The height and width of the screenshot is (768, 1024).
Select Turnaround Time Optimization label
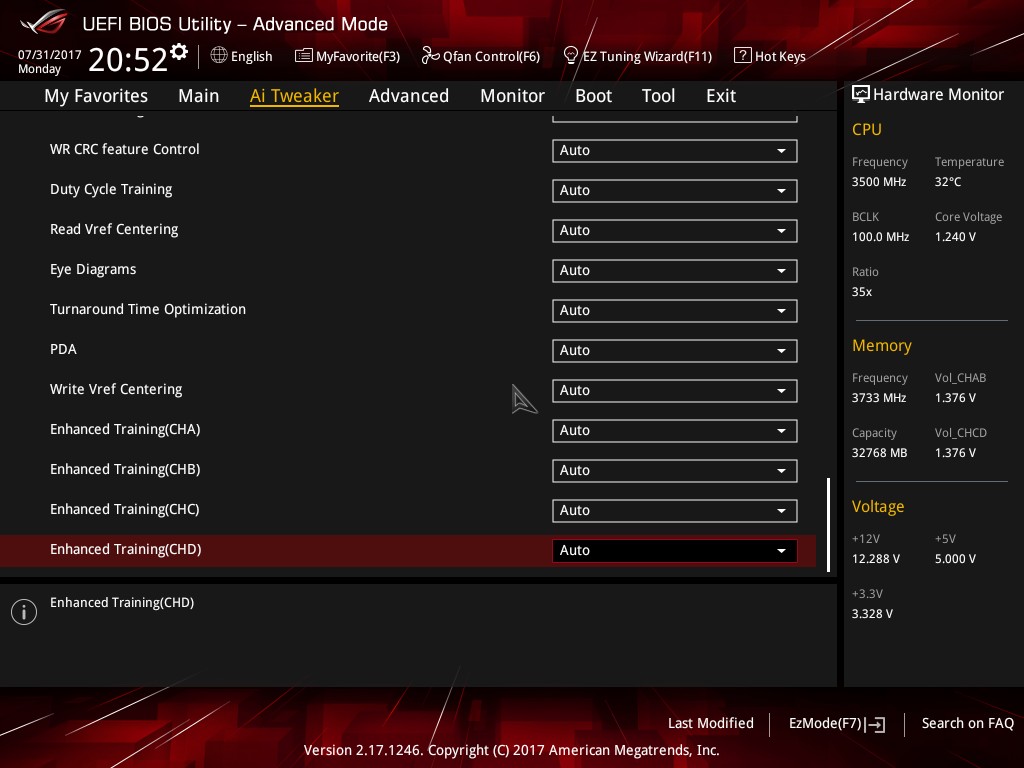(x=148, y=309)
